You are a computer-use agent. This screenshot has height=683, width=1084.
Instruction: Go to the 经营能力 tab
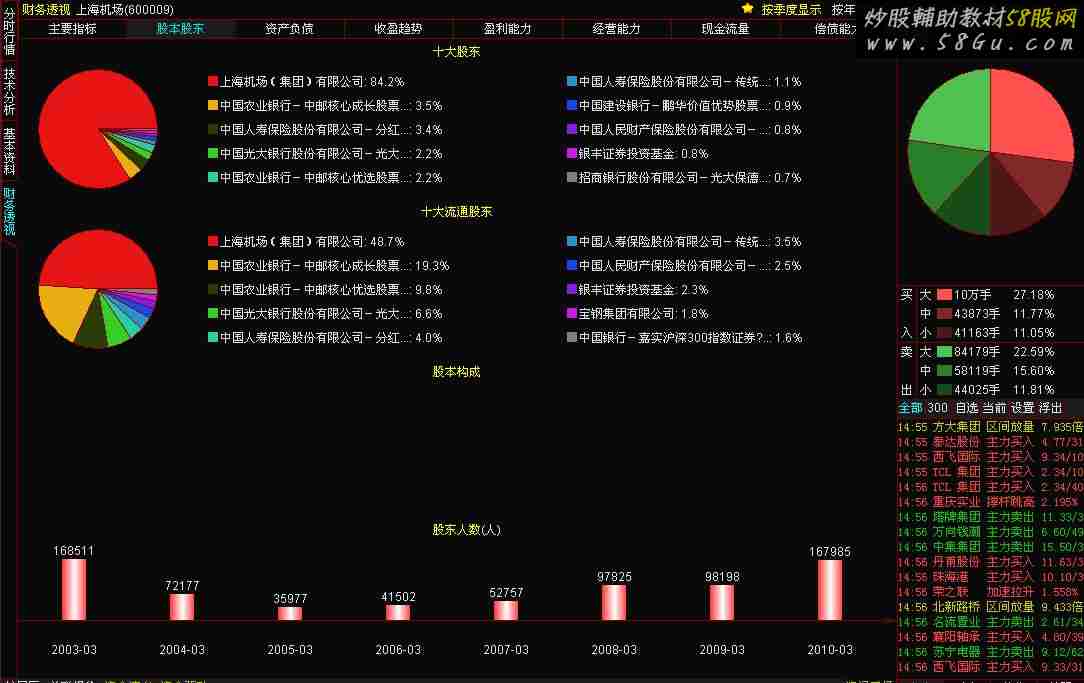pos(616,28)
